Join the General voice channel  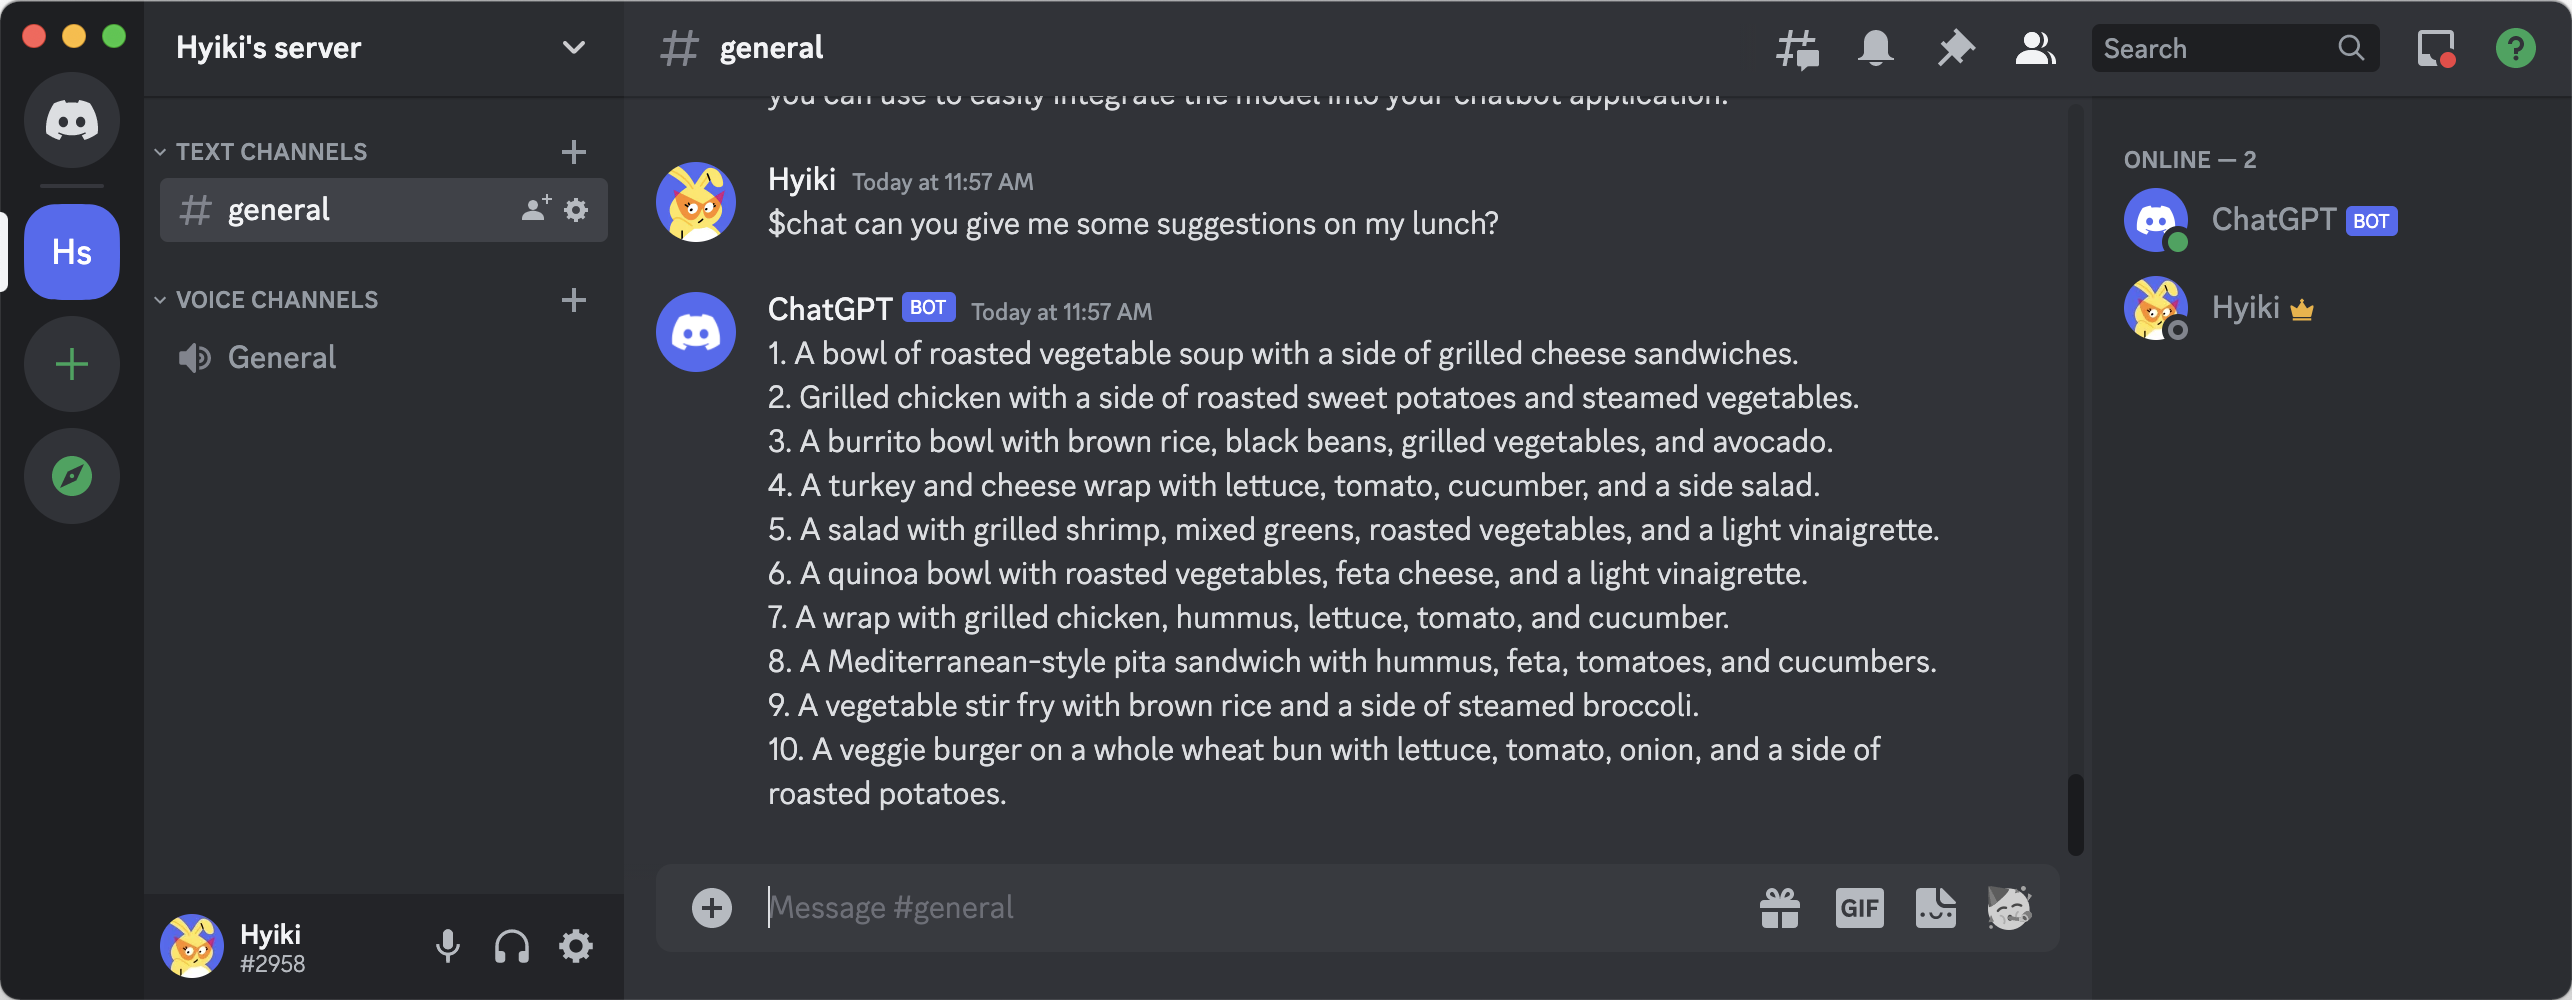(x=384, y=358)
